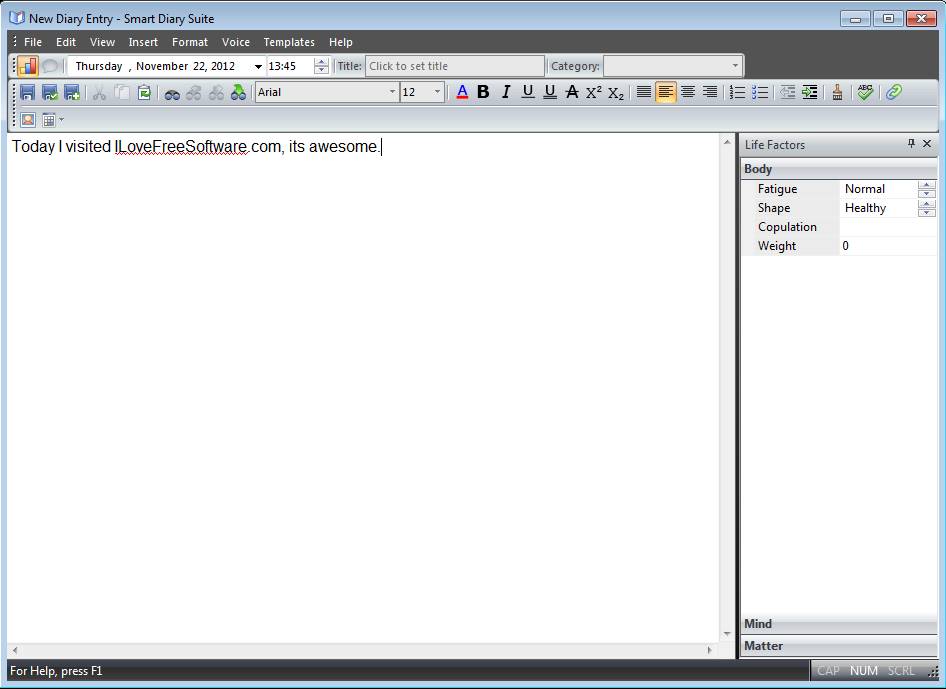This screenshot has height=689, width=946.
Task: Click the insert picture icon
Action: coord(28,120)
